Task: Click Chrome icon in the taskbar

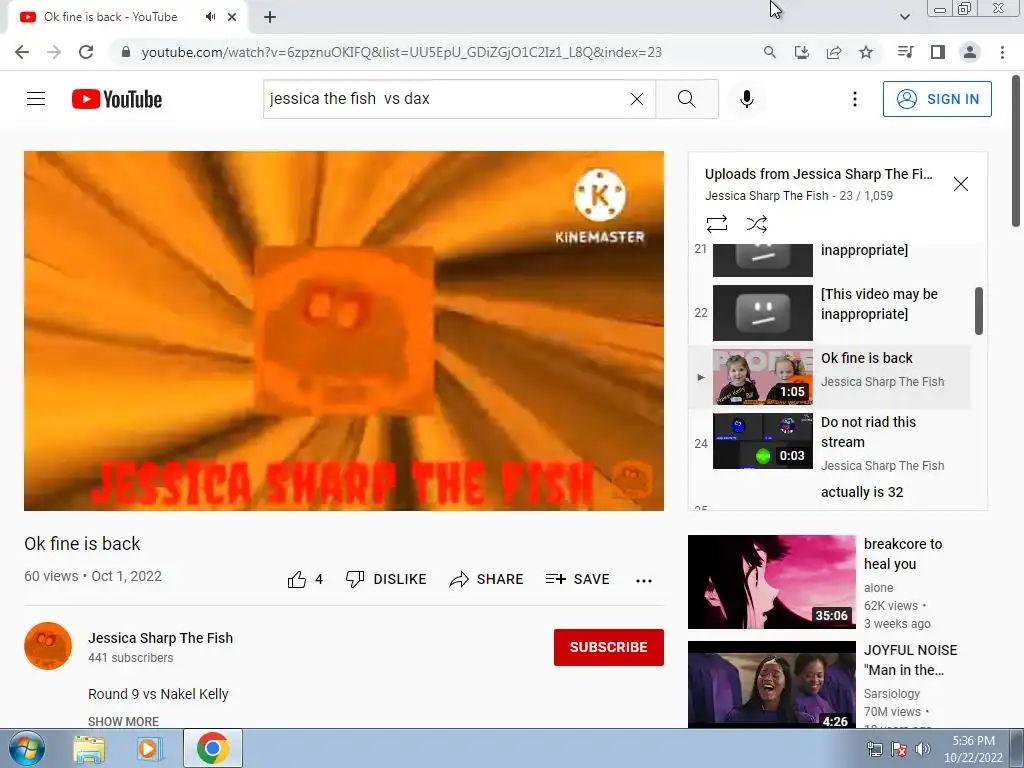Action: click(x=213, y=748)
